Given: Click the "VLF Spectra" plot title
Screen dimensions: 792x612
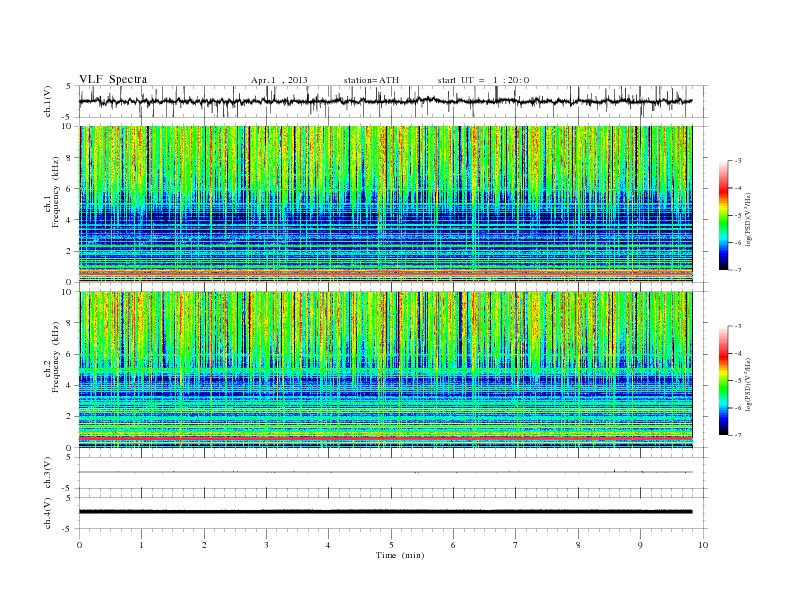Looking at the screenshot, I should point(113,79).
